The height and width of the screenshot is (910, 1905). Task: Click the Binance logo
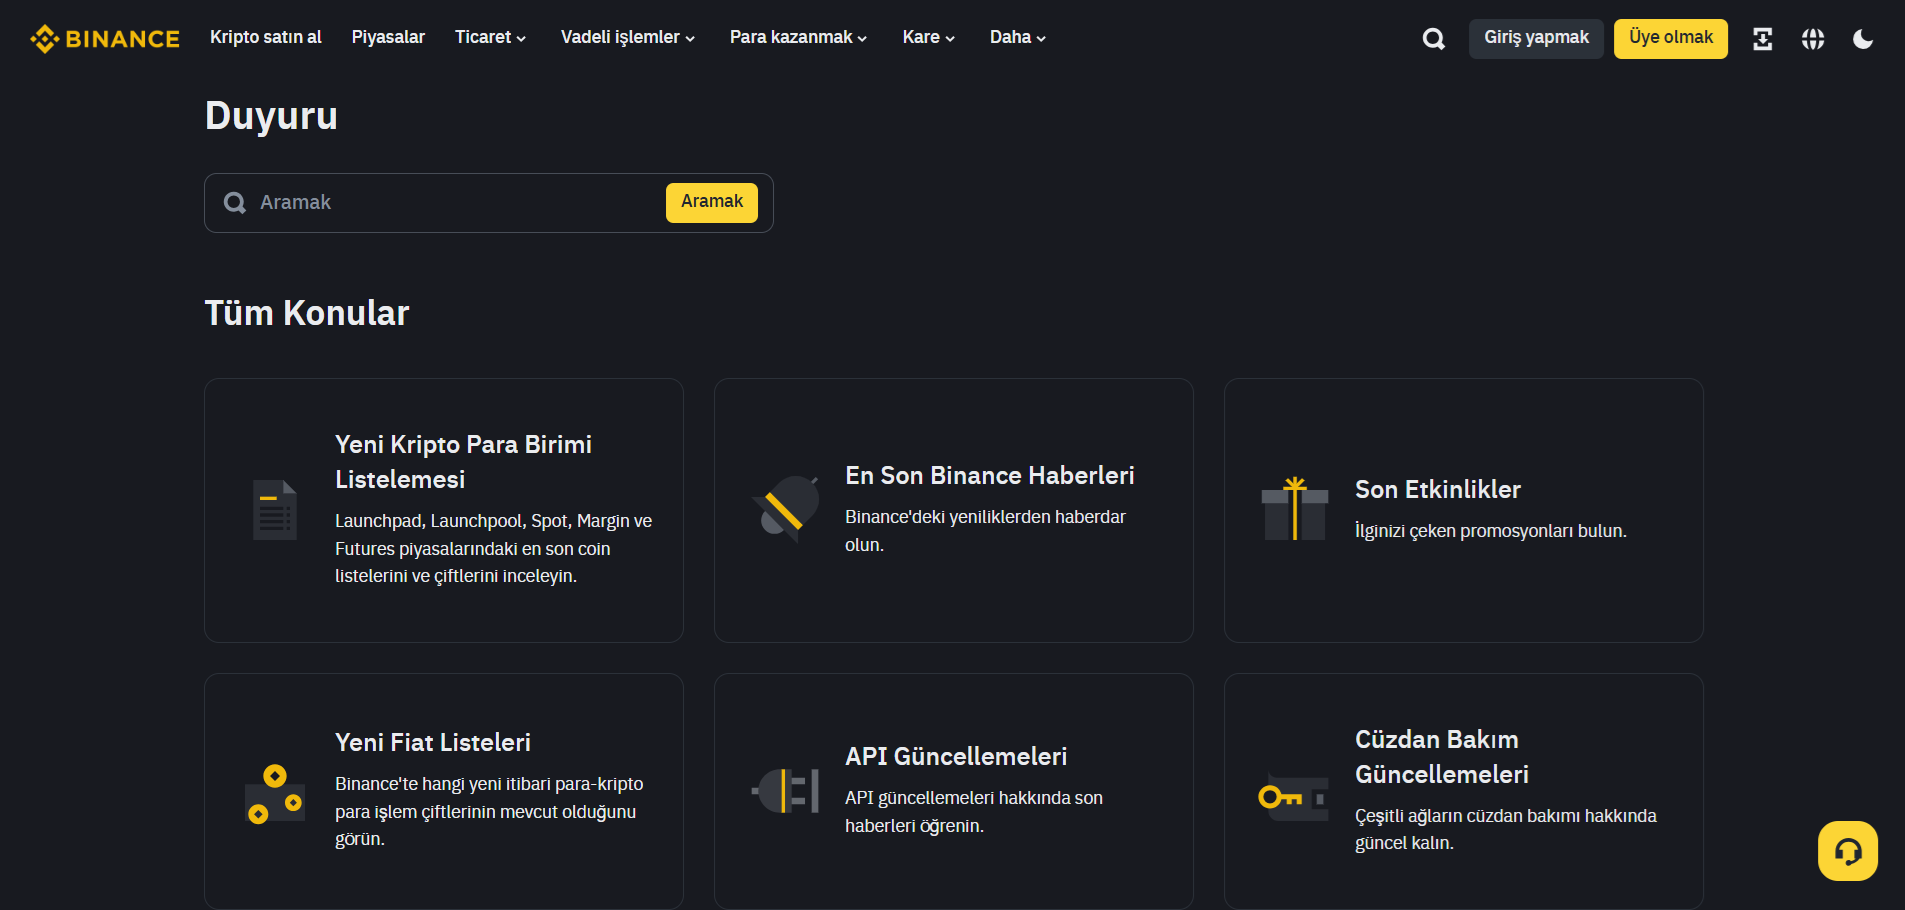pyautogui.click(x=105, y=39)
